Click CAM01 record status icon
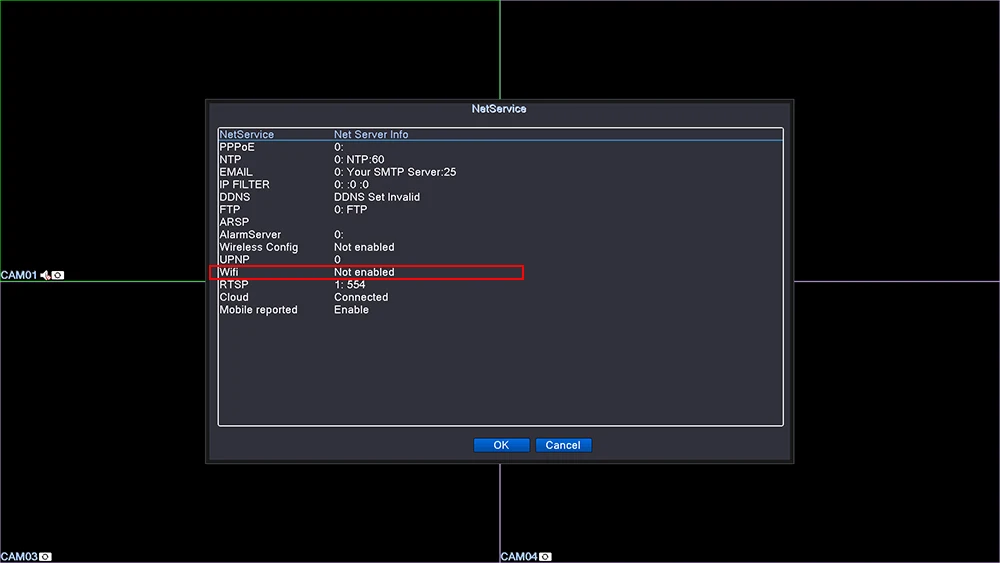The image size is (1000, 563). pyautogui.click(x=58, y=275)
